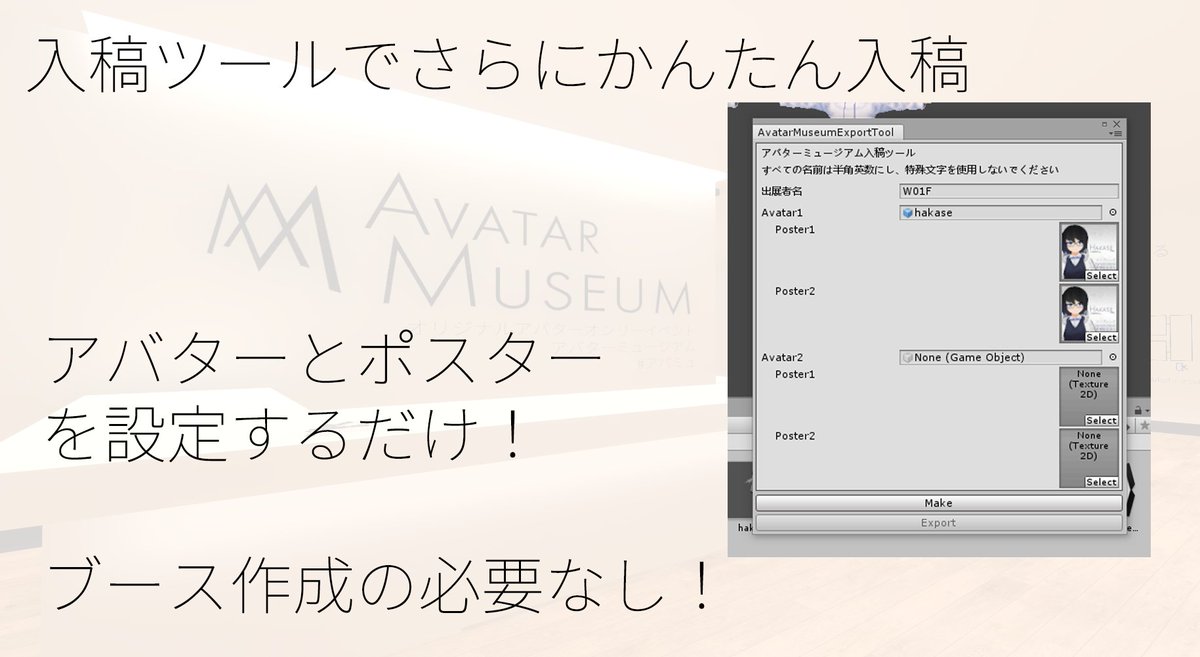Maximize the export tool window

coord(1106,123)
